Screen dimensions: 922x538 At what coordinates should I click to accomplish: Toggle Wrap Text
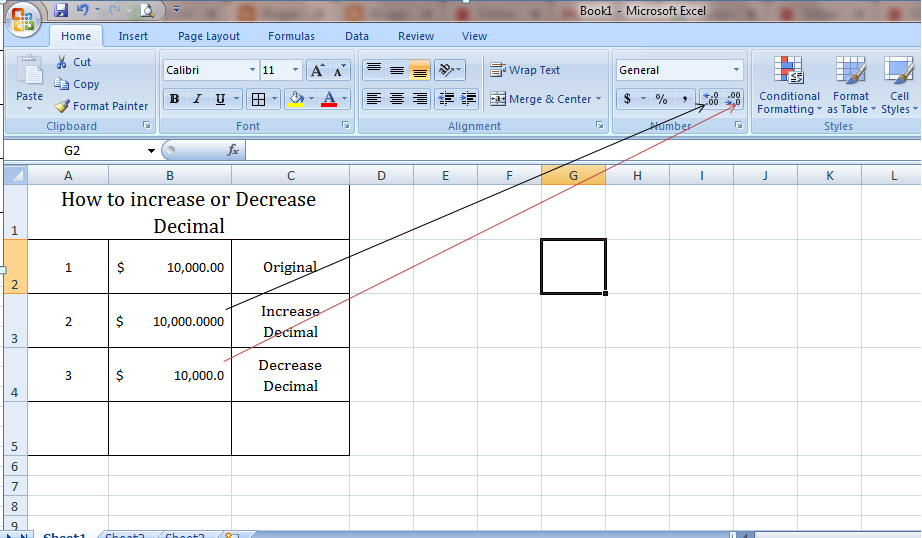(525, 70)
